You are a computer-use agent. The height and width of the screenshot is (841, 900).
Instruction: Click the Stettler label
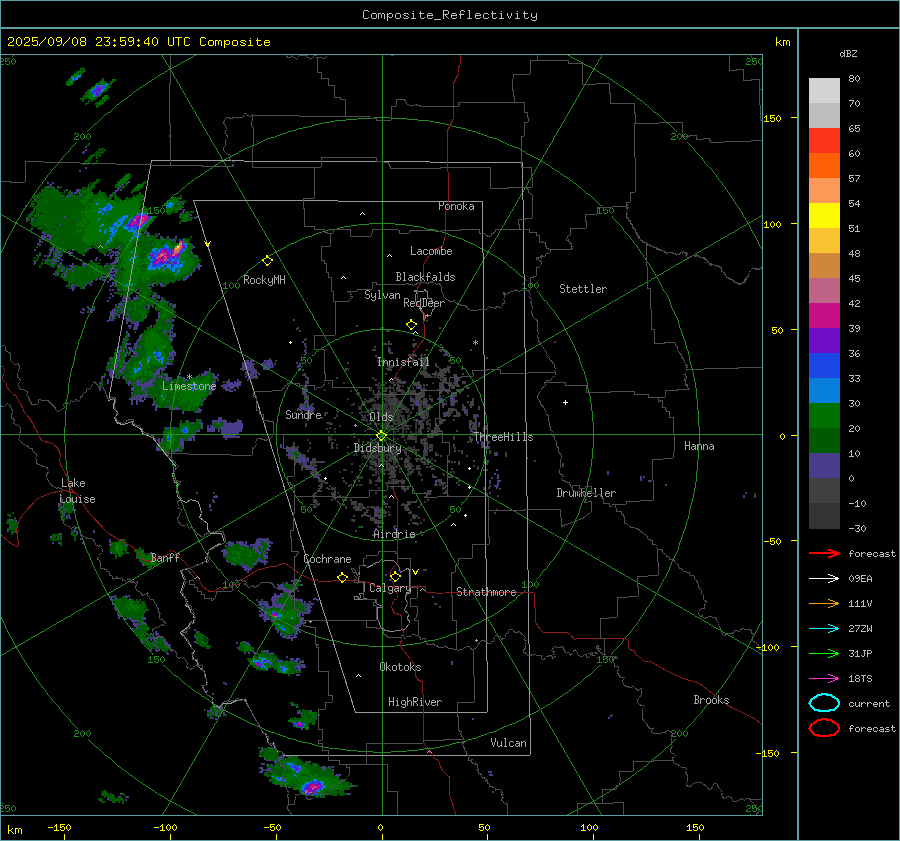pyautogui.click(x=583, y=289)
